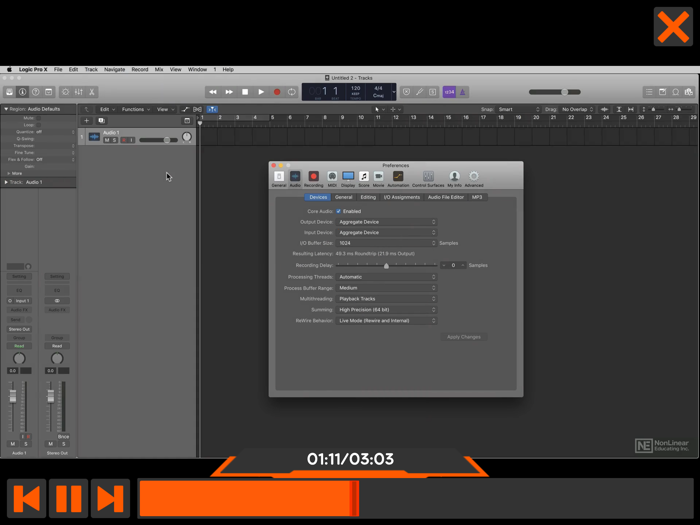Open the Automation preferences pane icon

(398, 179)
